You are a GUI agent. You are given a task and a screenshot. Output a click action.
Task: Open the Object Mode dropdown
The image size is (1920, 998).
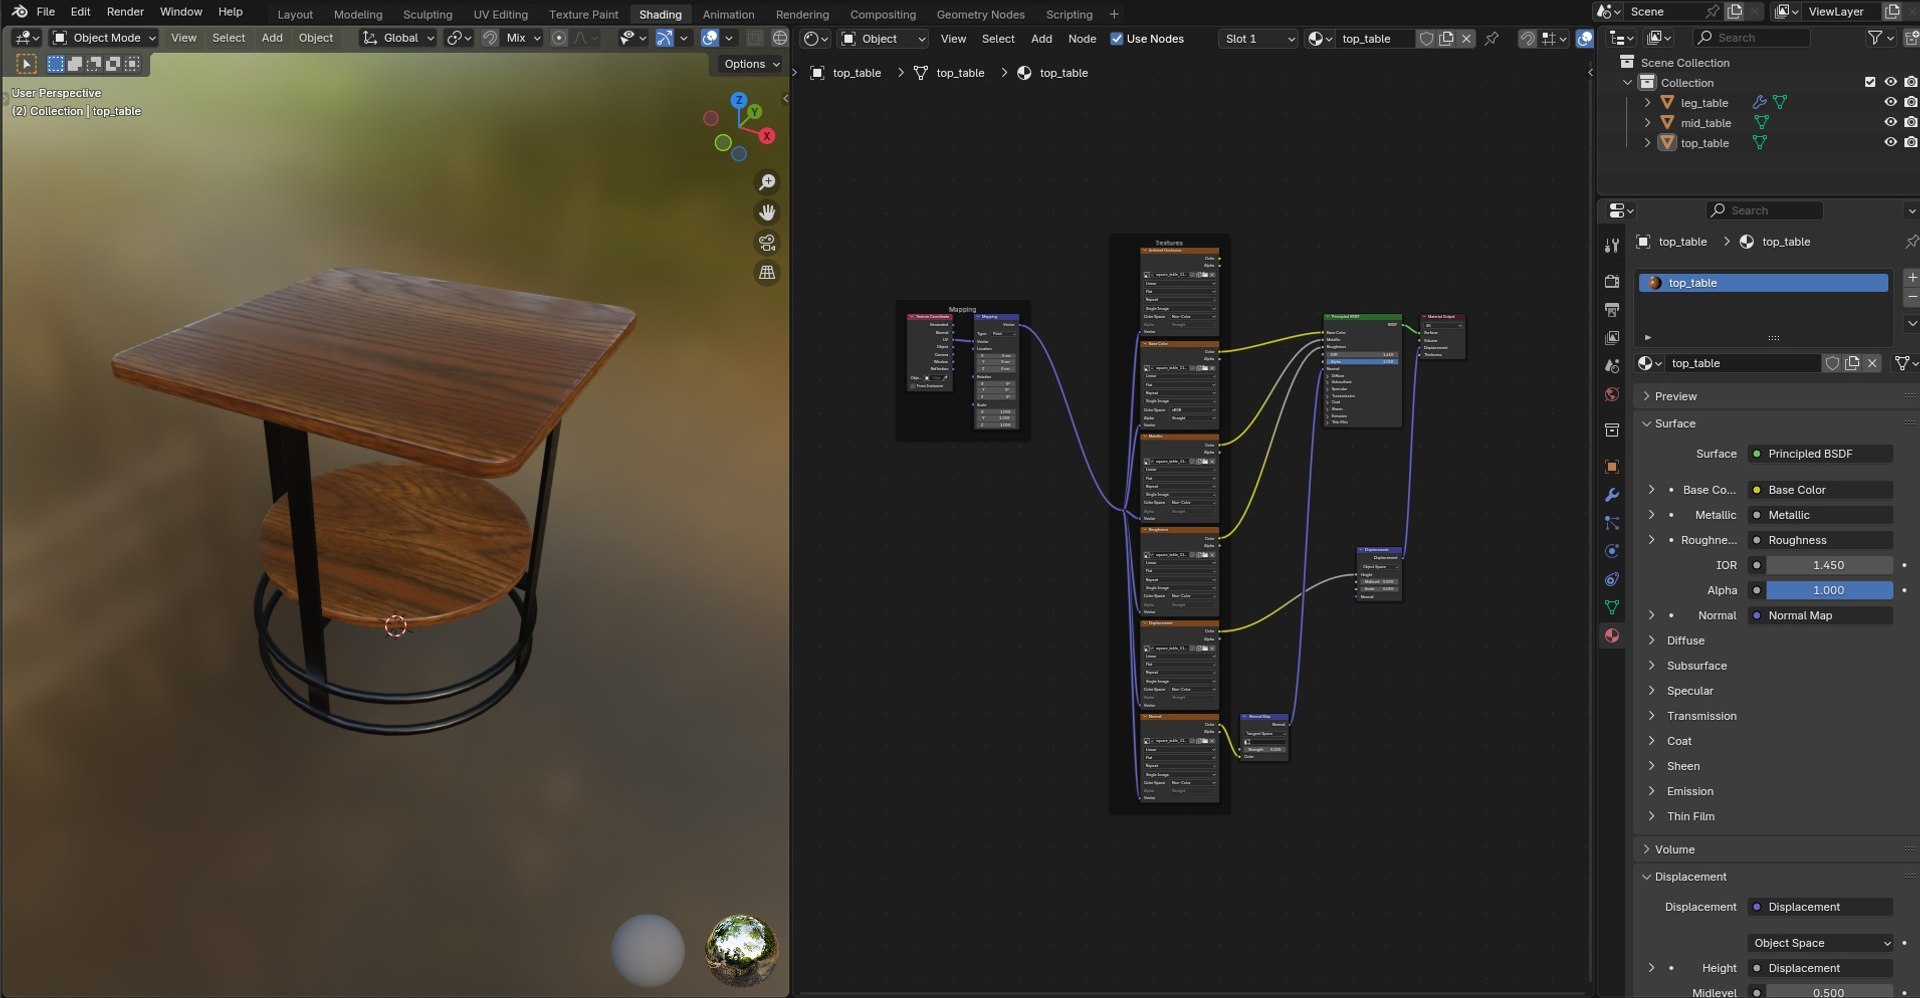tap(105, 38)
